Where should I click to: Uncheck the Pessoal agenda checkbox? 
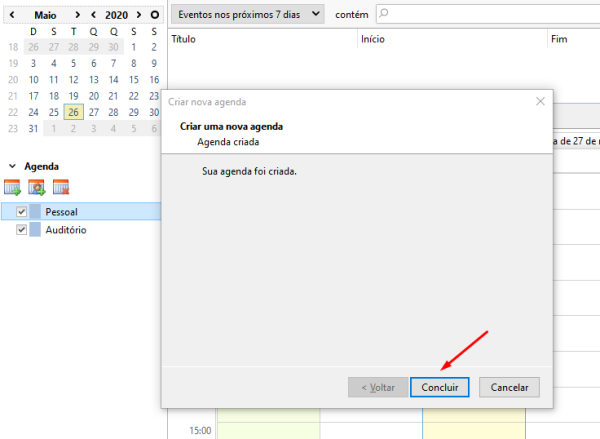point(22,212)
